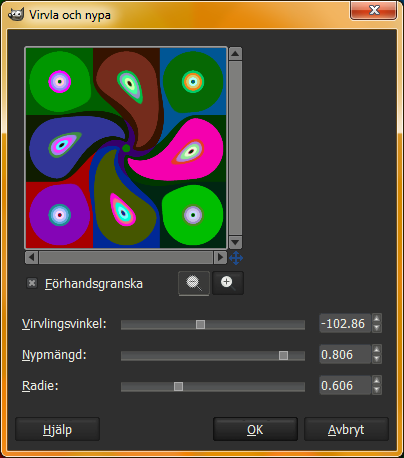Click the preview navigation cross-arrows icon
The image size is (404, 458).
tap(236, 258)
